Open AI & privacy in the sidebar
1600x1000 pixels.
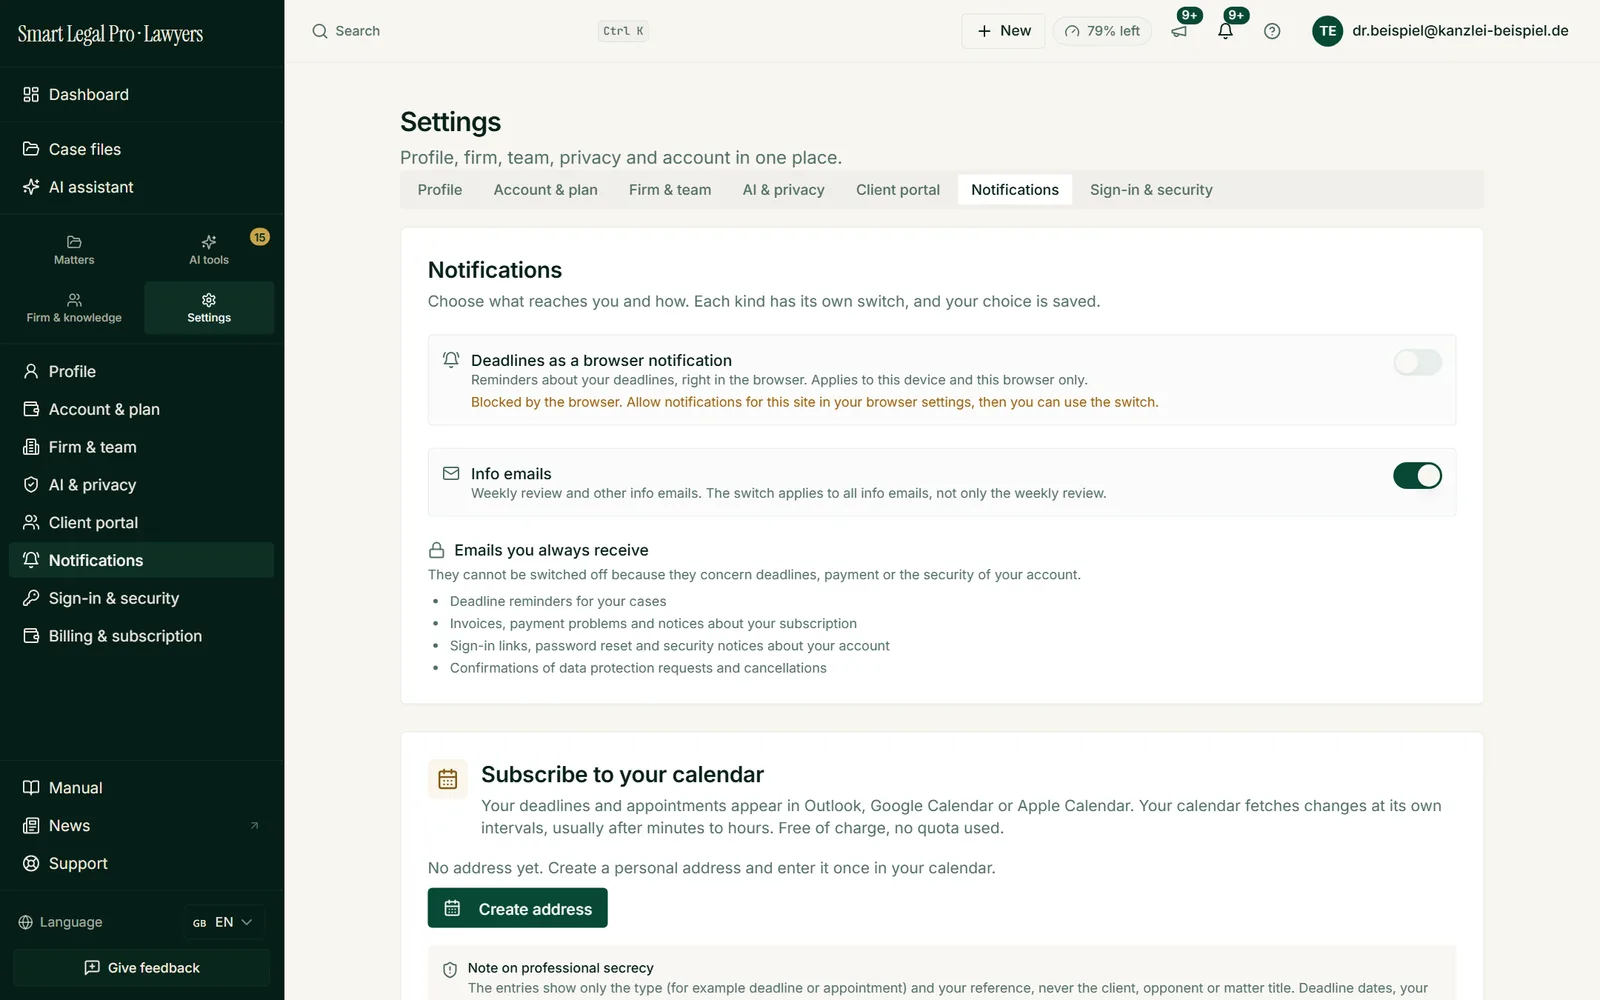pos(142,485)
